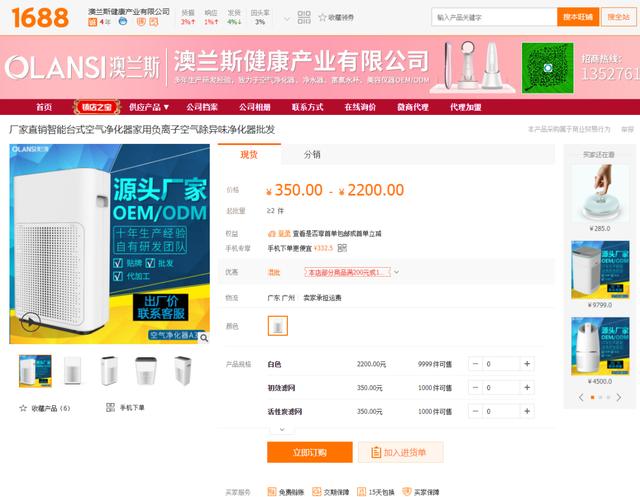Screen dimensions: 640x497
Task: Click the star favorite-shop icon
Action: pos(322,17)
